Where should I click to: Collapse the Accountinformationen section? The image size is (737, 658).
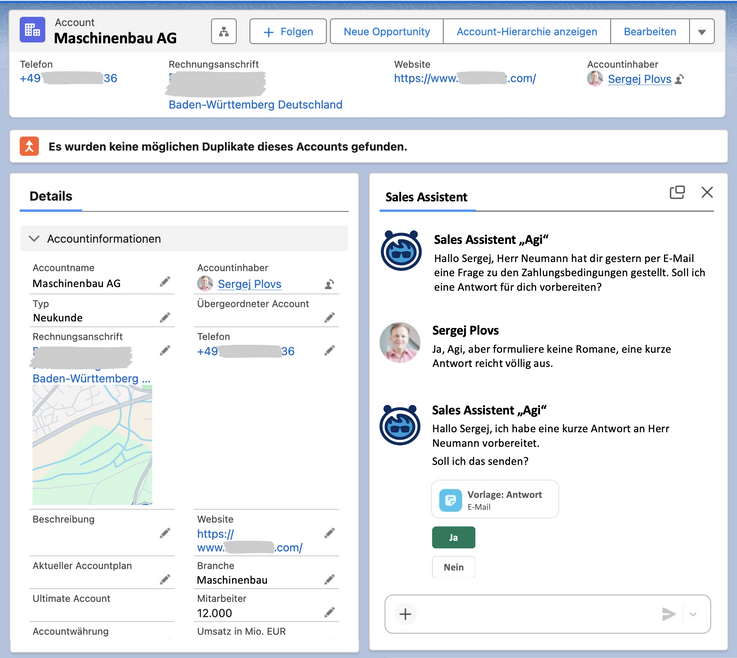click(35, 239)
